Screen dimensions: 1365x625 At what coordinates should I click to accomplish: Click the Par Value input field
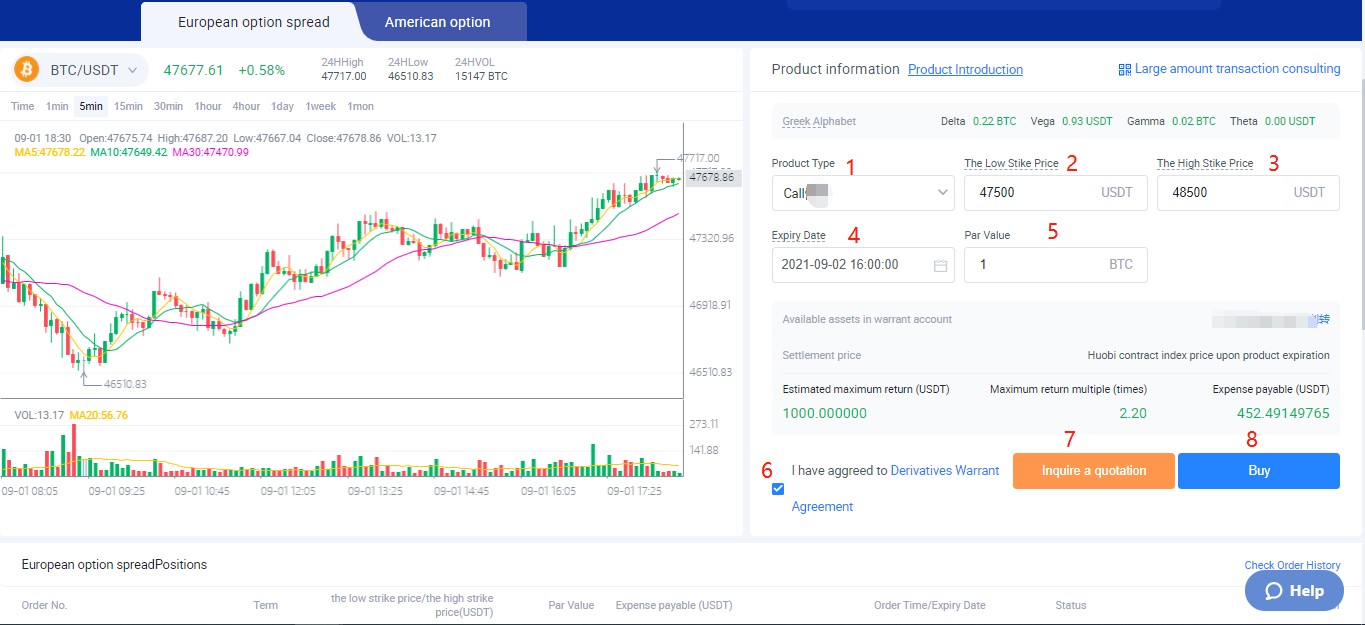click(1030, 265)
